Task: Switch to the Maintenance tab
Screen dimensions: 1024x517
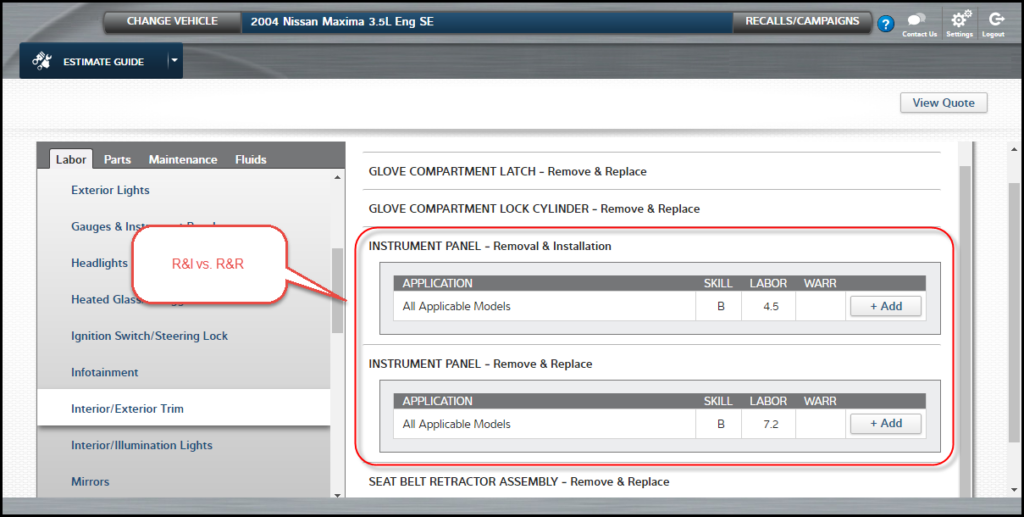Action: click(182, 159)
